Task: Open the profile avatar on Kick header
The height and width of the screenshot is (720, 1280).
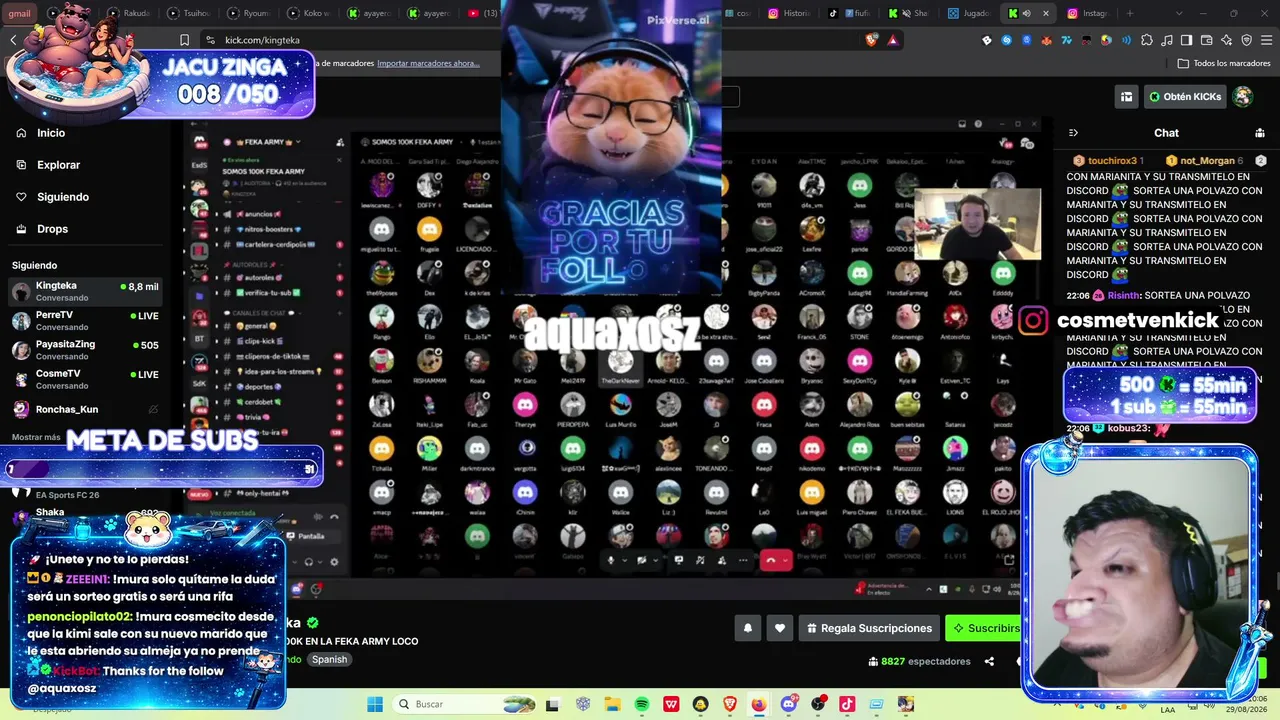Action: tap(1243, 97)
